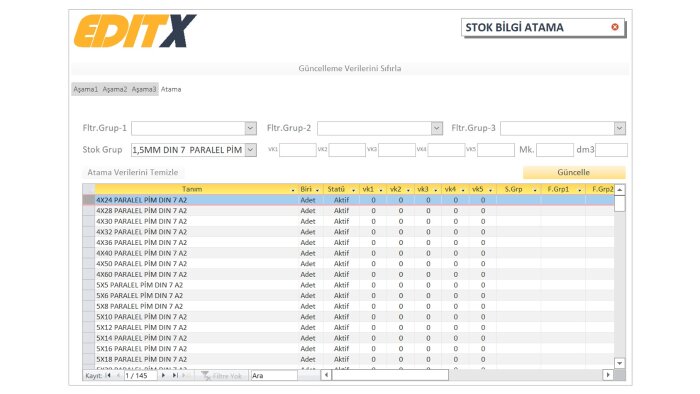Open the Aşama3 tab

point(144,89)
